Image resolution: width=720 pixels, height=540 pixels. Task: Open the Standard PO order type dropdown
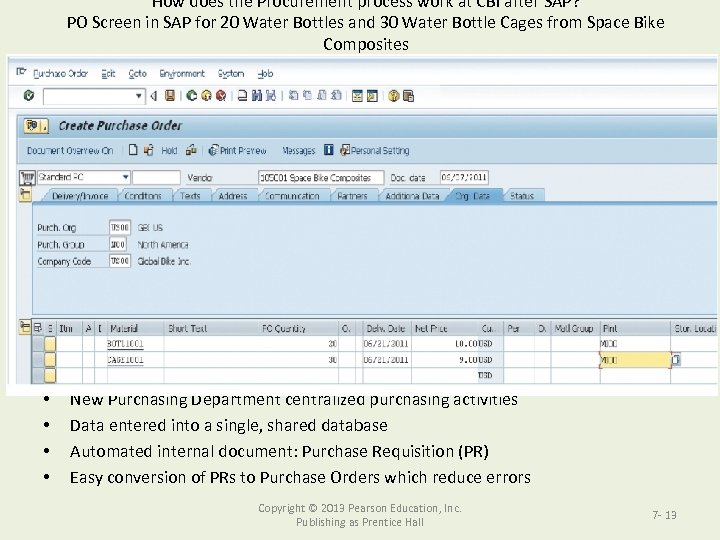pyautogui.click(x=125, y=177)
